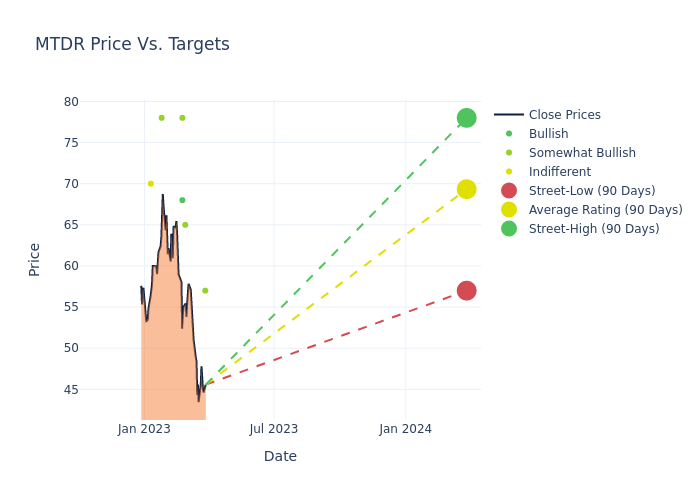Hide Street-High (90 Days) legend series
The width and height of the screenshot is (700, 500).
[x=594, y=229]
